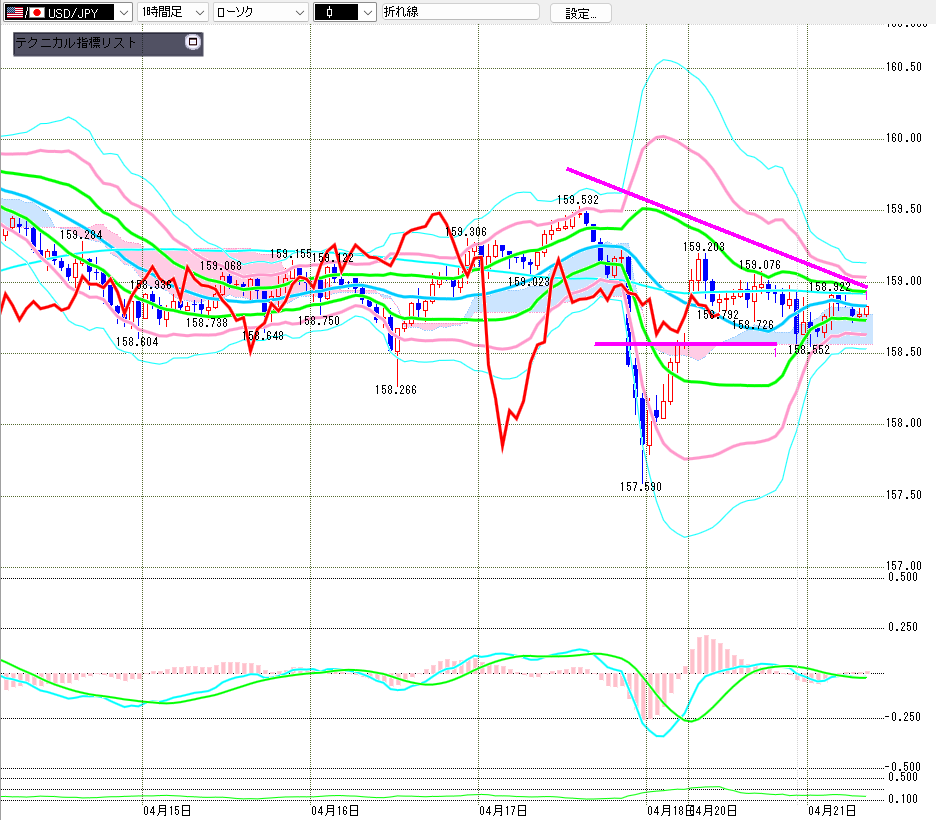Click the 159.532 high price label
This screenshot has height=820, width=936.
(577, 200)
